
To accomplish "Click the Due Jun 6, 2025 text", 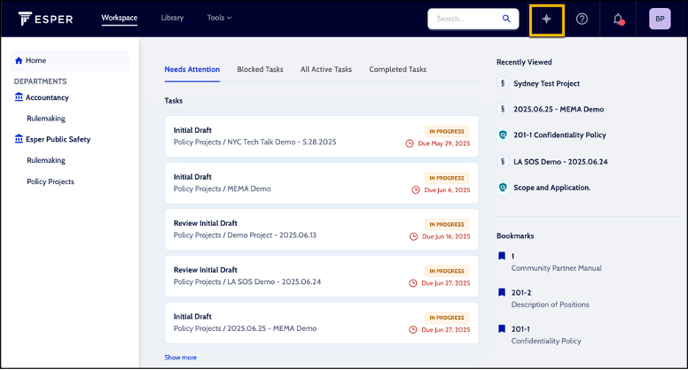I will (447, 190).
